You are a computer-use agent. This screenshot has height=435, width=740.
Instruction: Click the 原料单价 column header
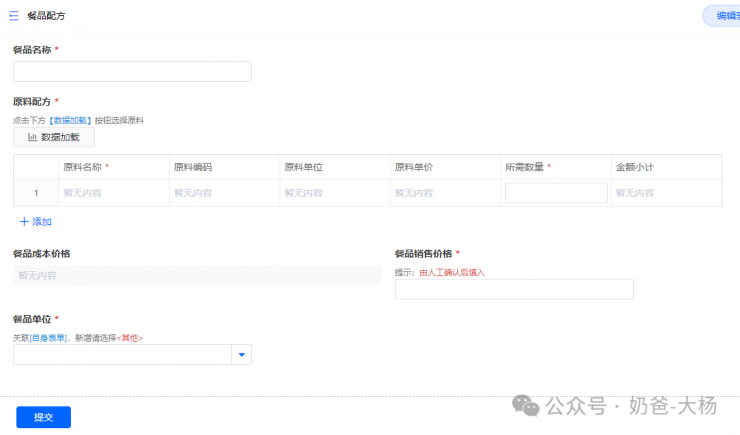[x=413, y=167]
